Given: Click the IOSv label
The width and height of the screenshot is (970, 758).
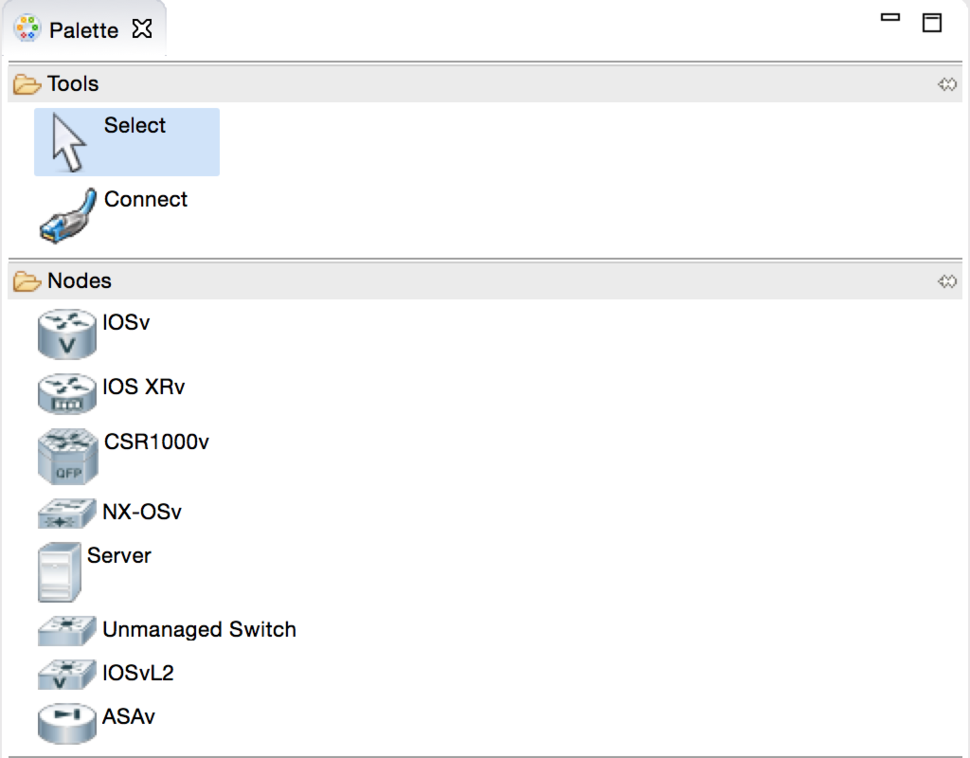Looking at the screenshot, I should [126, 322].
